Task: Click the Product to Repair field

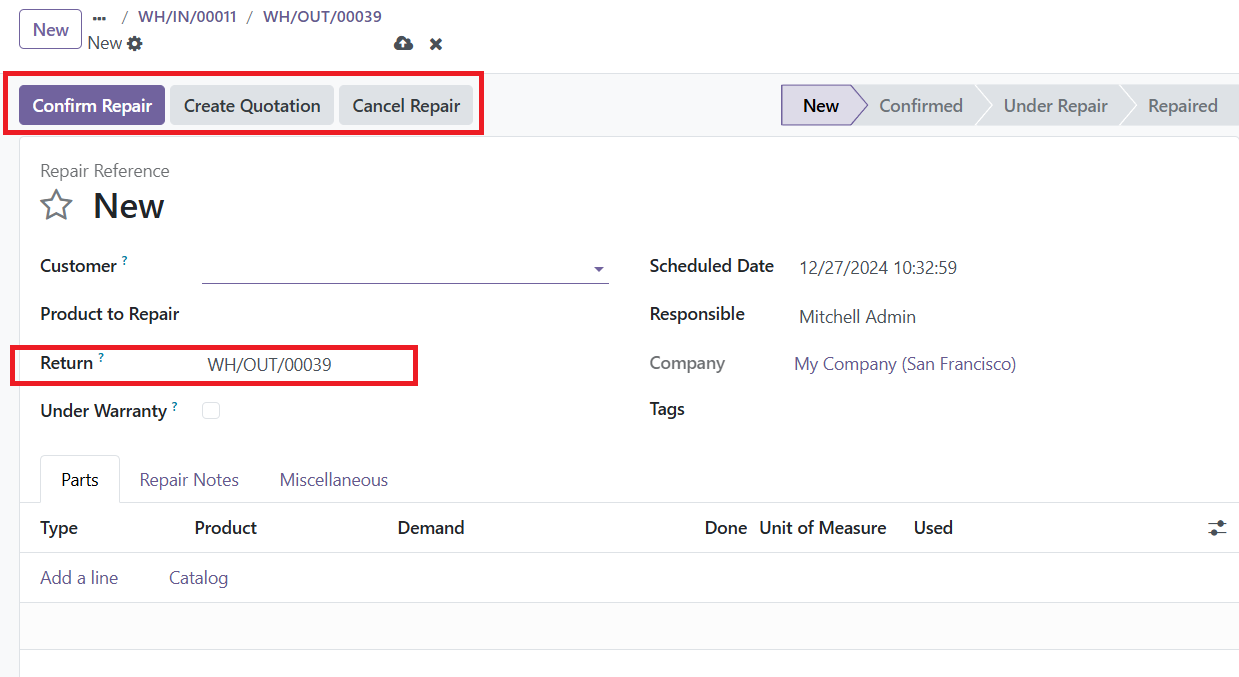Action: 405,314
